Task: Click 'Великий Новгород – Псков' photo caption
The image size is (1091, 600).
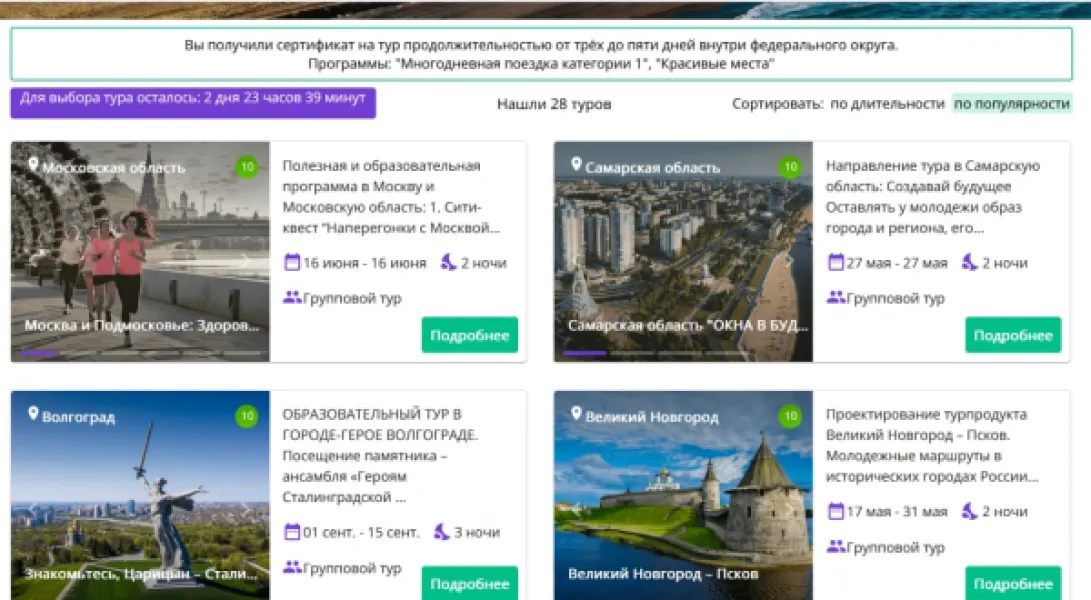Action: [663, 574]
